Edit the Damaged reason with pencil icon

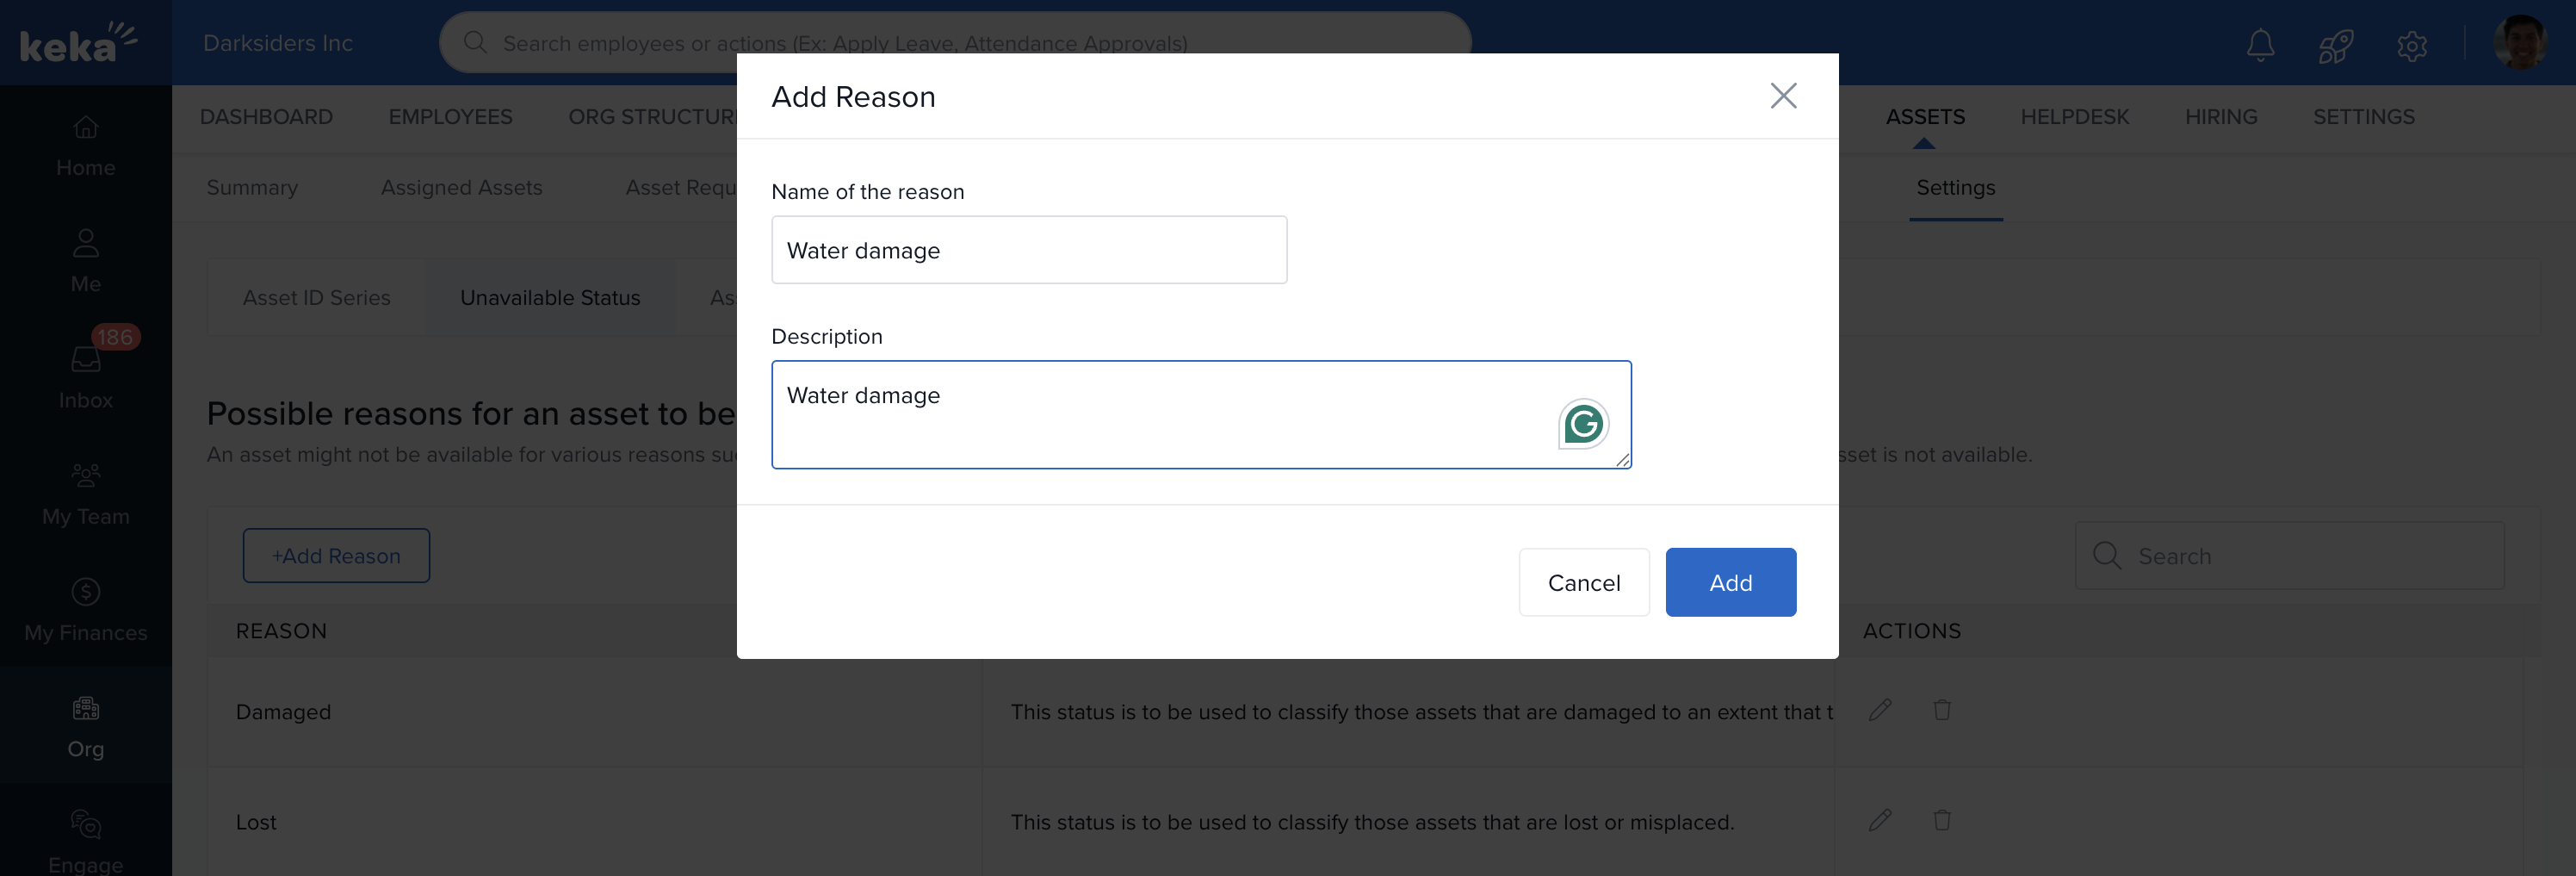point(1879,710)
